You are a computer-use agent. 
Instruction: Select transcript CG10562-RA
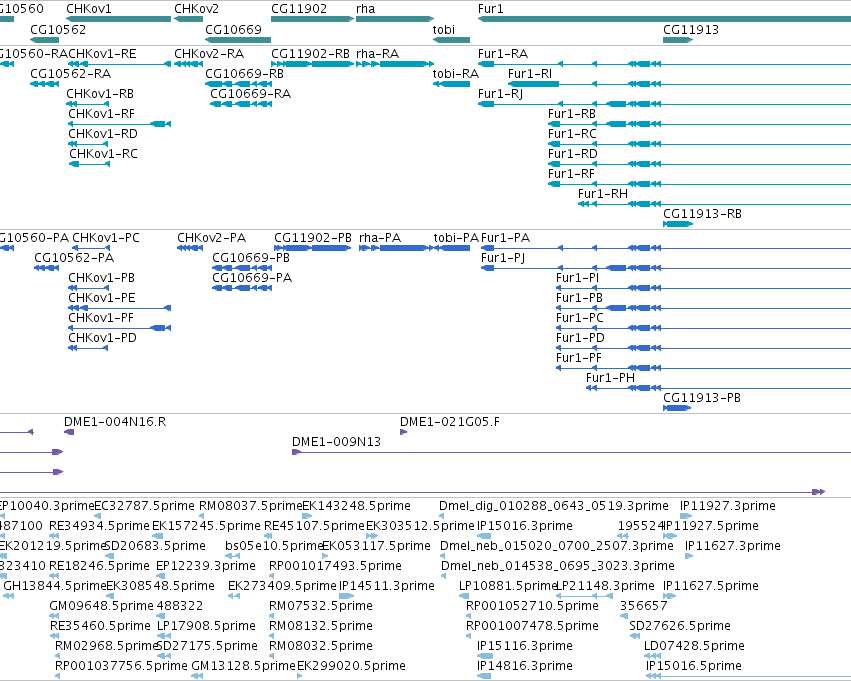click(71, 74)
